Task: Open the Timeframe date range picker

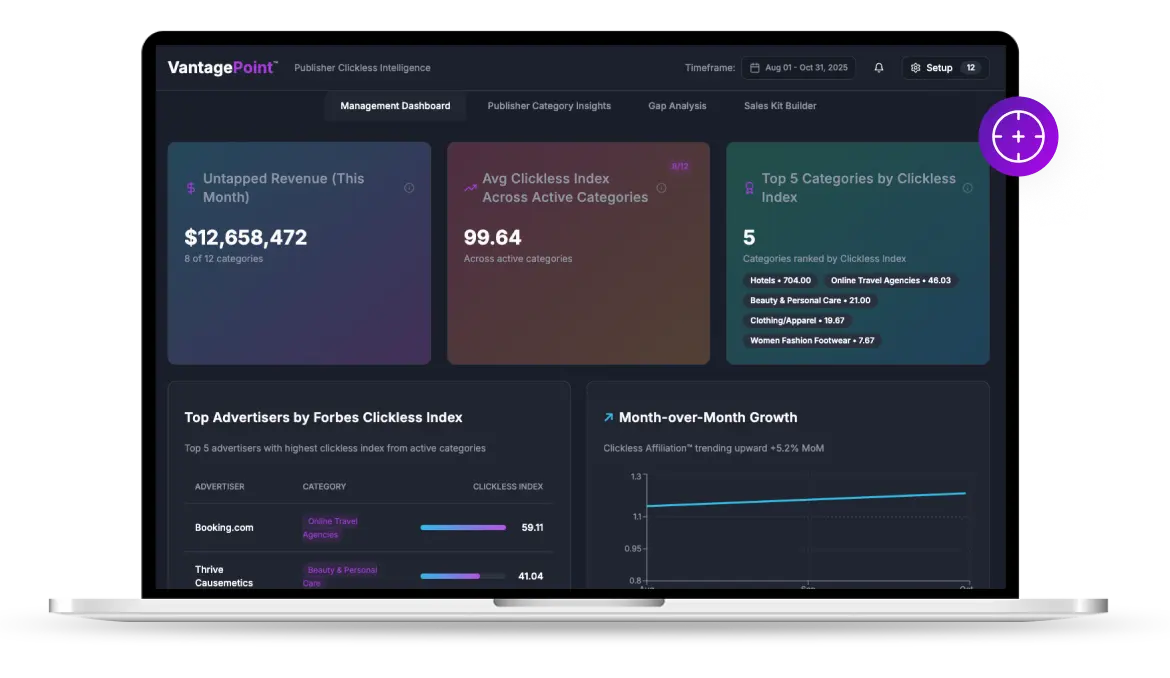Action: (x=798, y=68)
